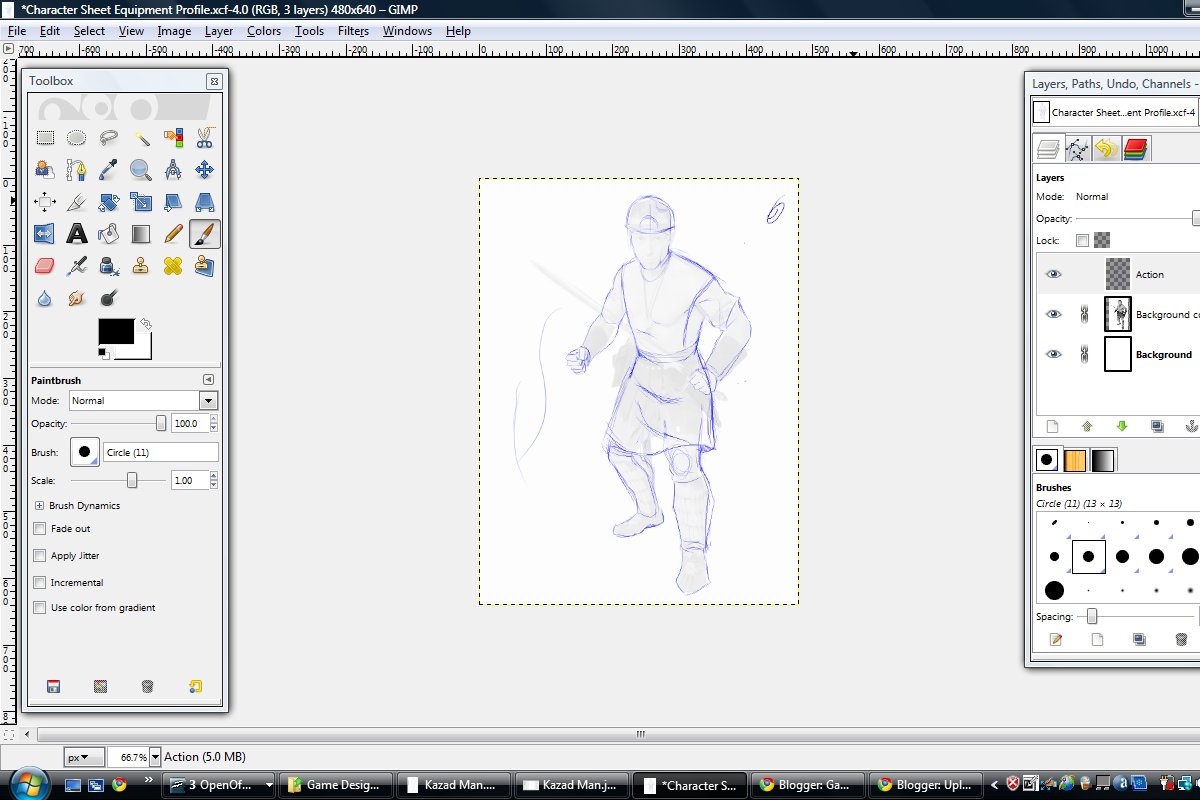
Task: Expand the Brush Dynamics section
Action: pyautogui.click(x=40, y=506)
